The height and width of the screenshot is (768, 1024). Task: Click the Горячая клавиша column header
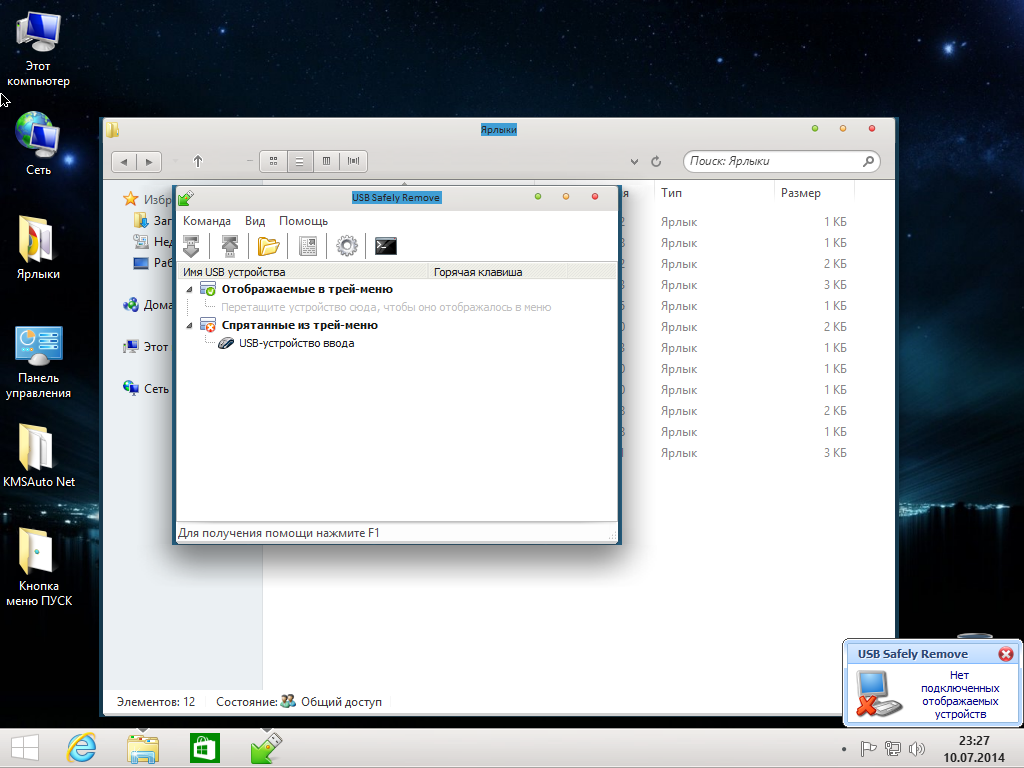498,272
